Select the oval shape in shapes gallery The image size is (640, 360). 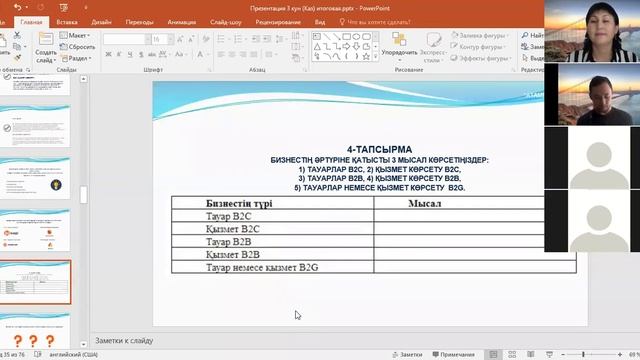tap(356, 37)
